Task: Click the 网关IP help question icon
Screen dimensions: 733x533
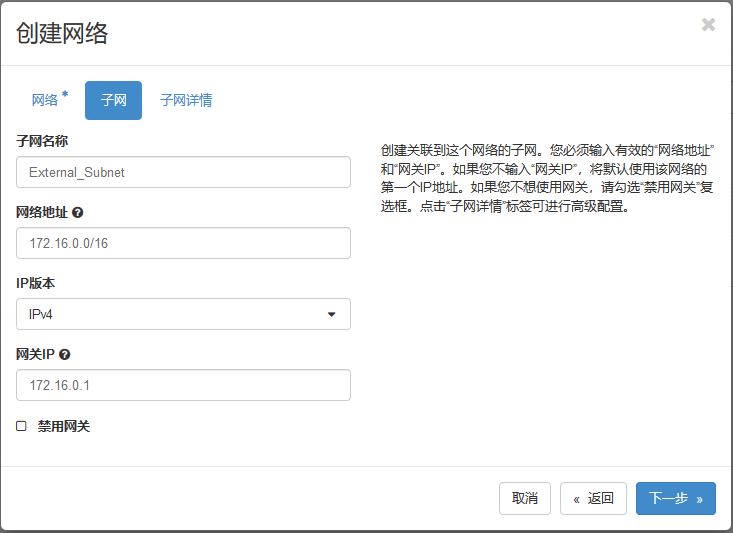Action: (65, 354)
